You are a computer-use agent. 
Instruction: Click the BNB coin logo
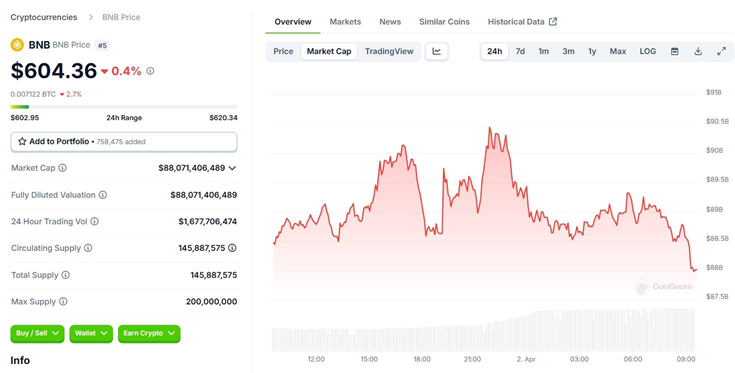17,45
